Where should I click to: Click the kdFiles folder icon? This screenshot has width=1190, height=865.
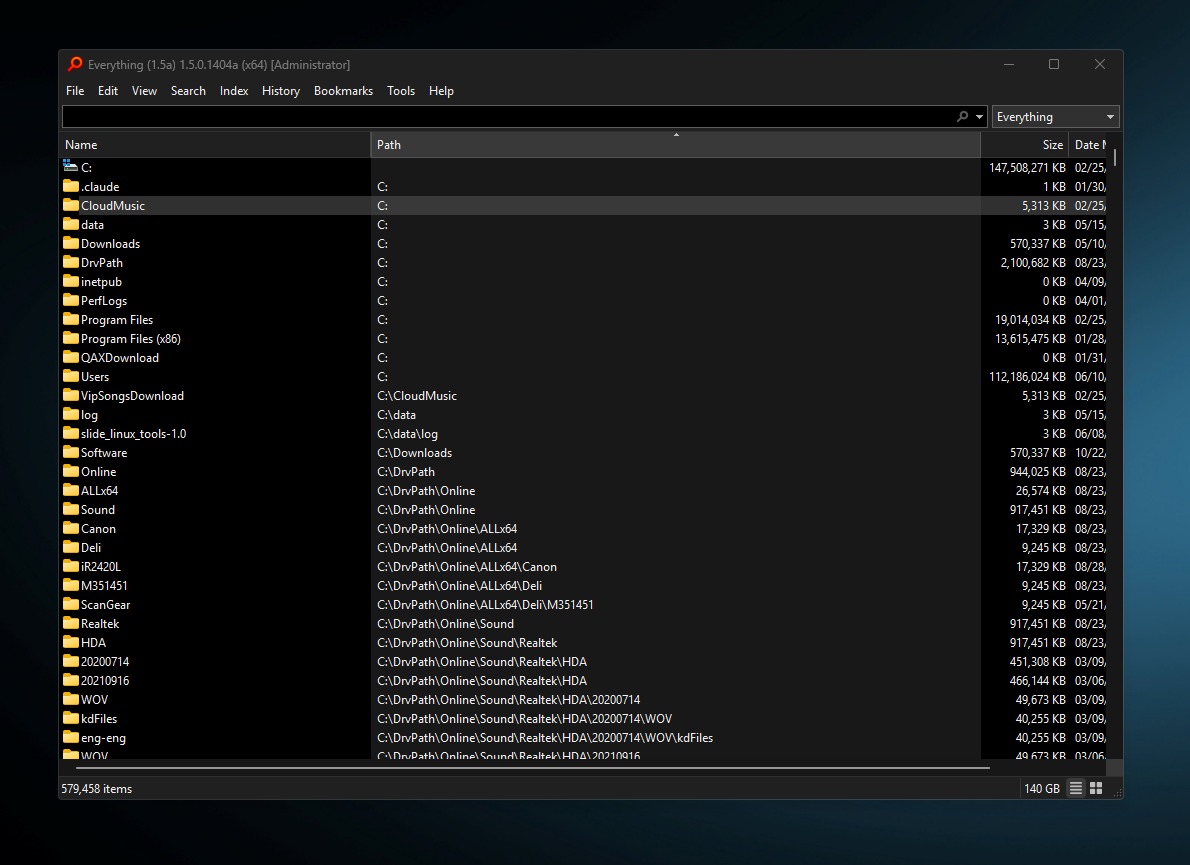70,718
